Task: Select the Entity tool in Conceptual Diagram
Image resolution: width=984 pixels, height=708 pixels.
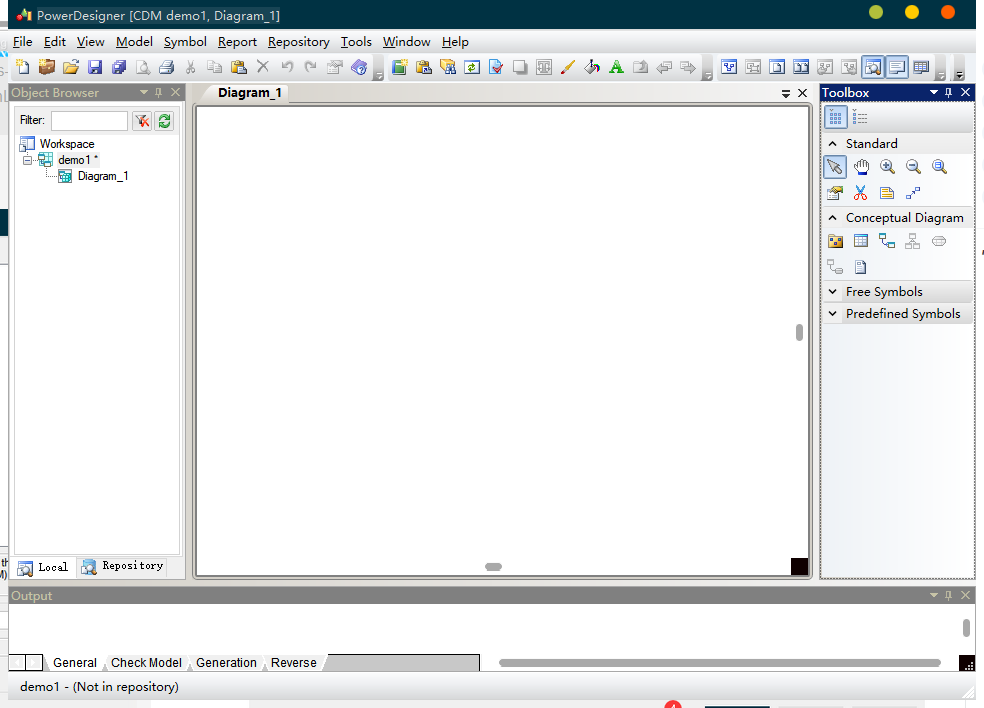Action: pyautogui.click(x=861, y=241)
